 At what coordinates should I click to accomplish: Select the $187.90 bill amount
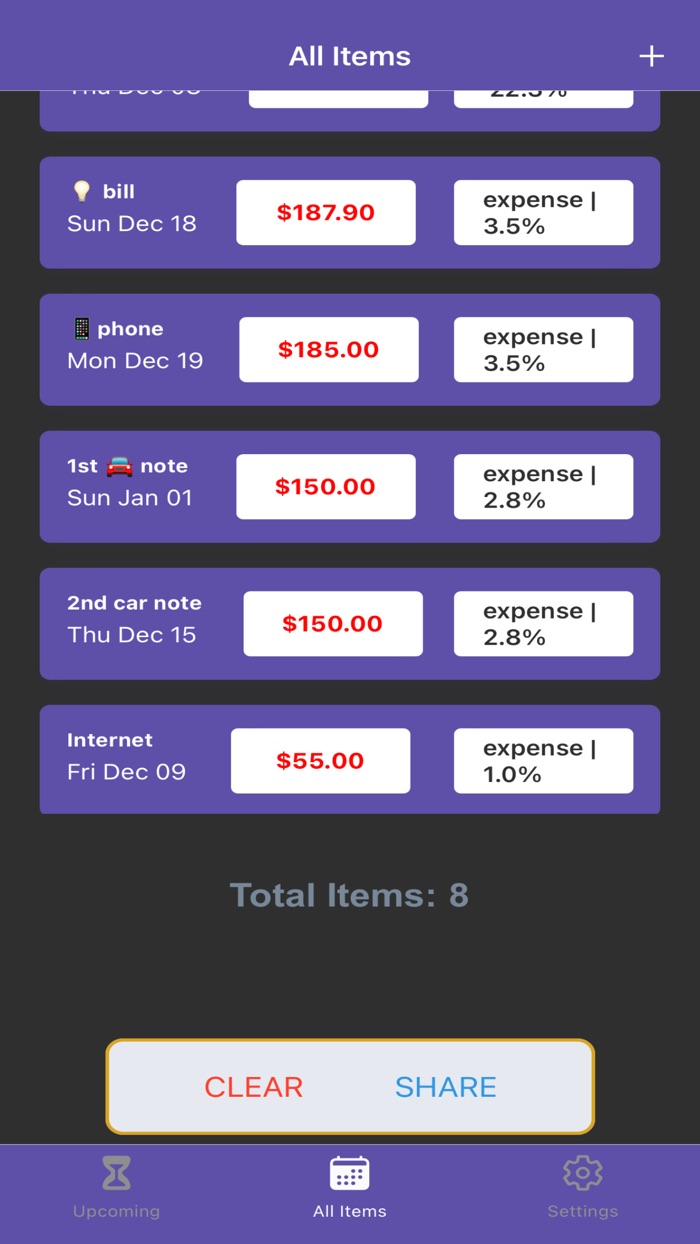pos(326,213)
